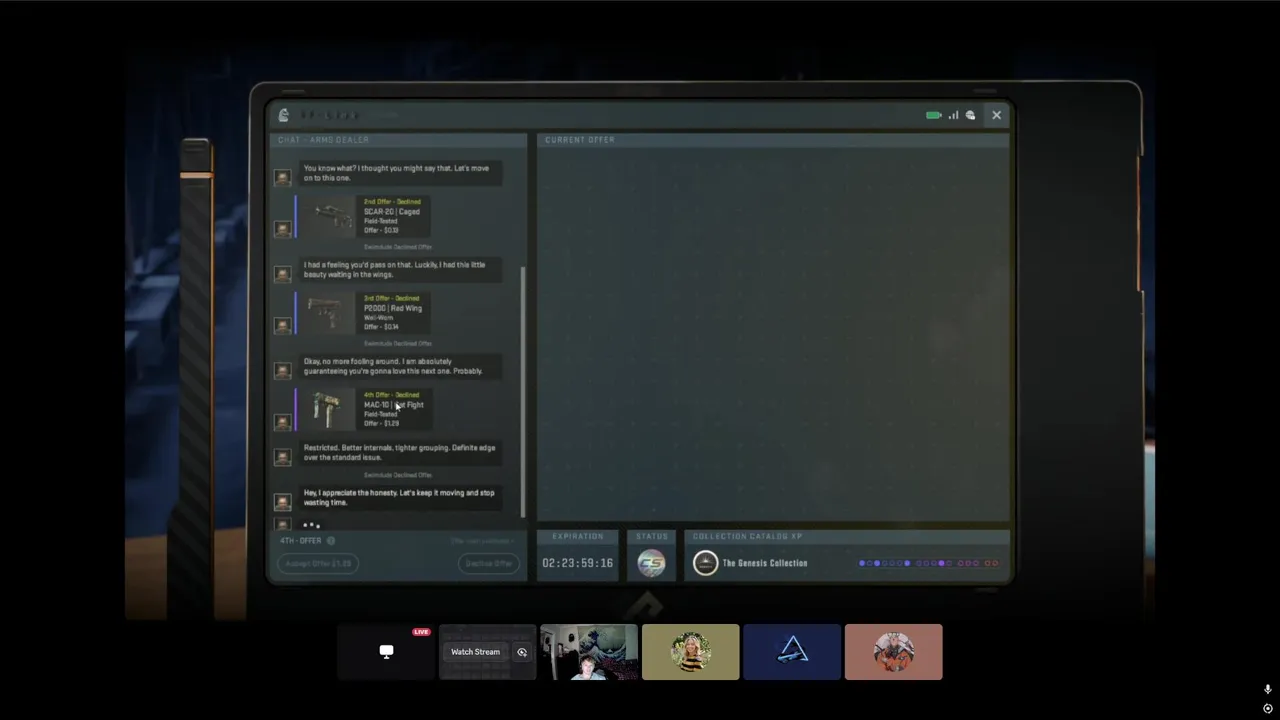Open the MAC-10 4th offer card
Image resolution: width=1280 pixels, height=720 pixels.
pyautogui.click(x=364, y=409)
